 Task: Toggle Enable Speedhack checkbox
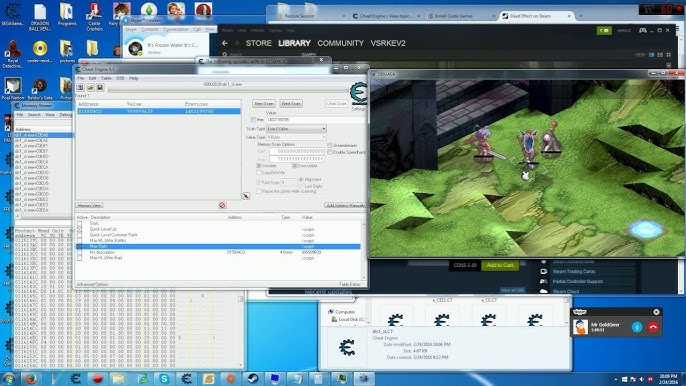click(x=330, y=152)
